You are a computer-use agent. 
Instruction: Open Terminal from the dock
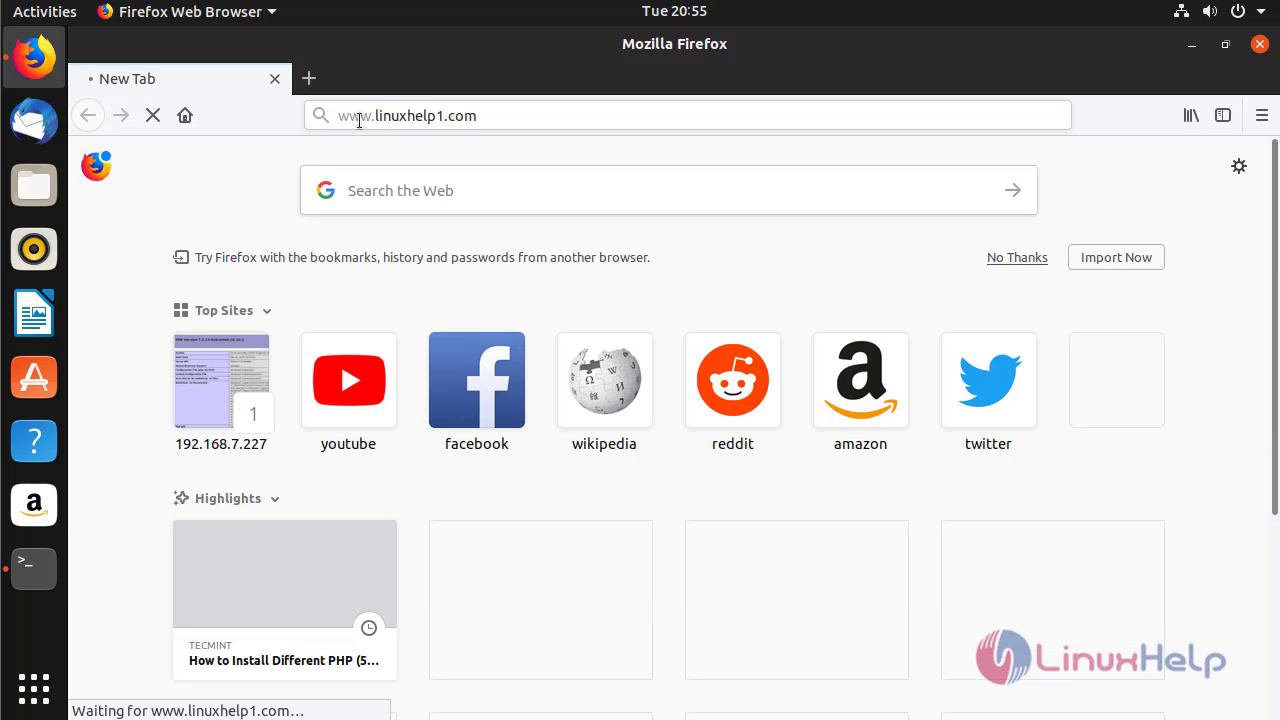pos(34,569)
